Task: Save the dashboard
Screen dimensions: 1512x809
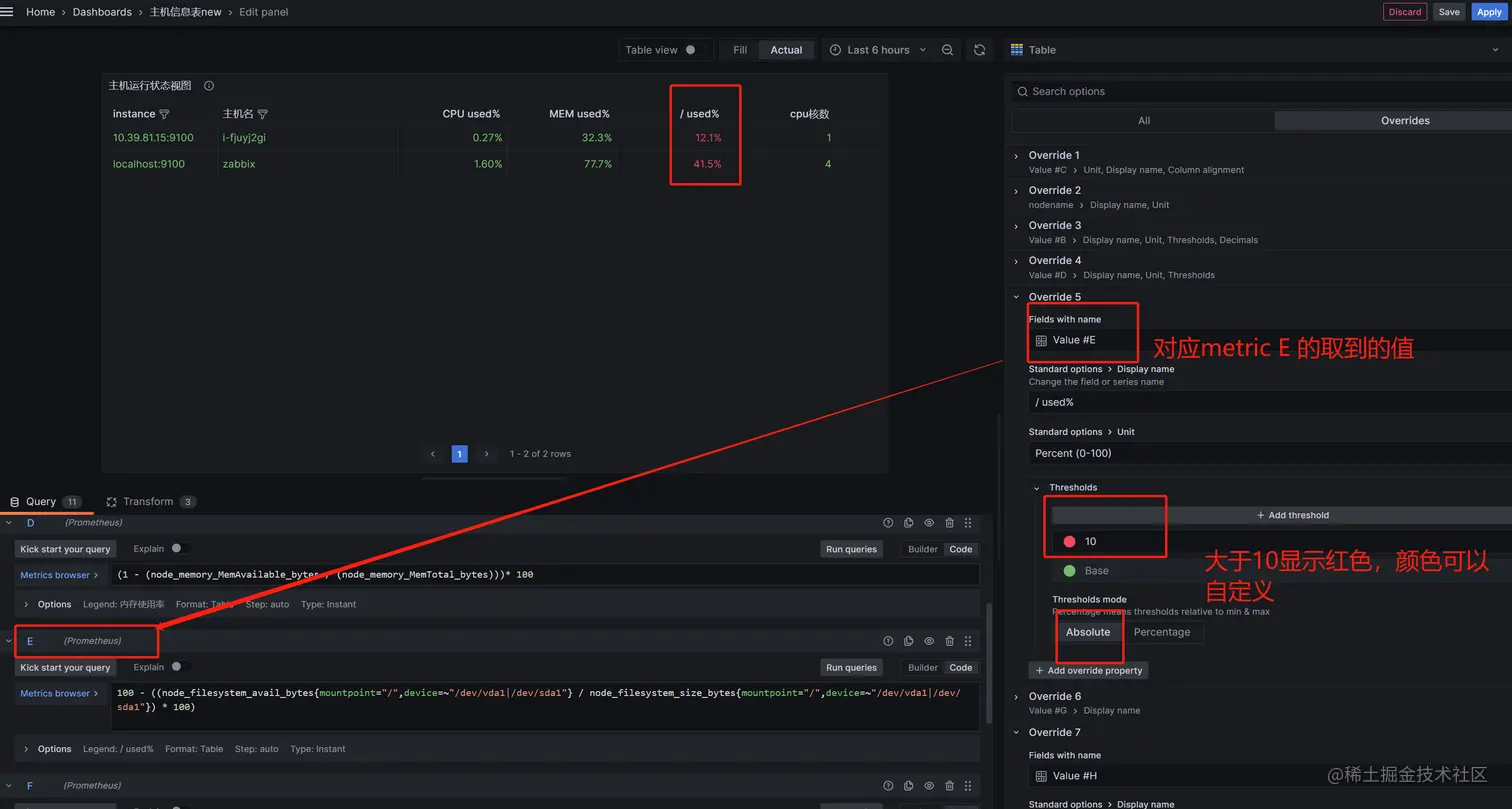Action: pos(1449,12)
